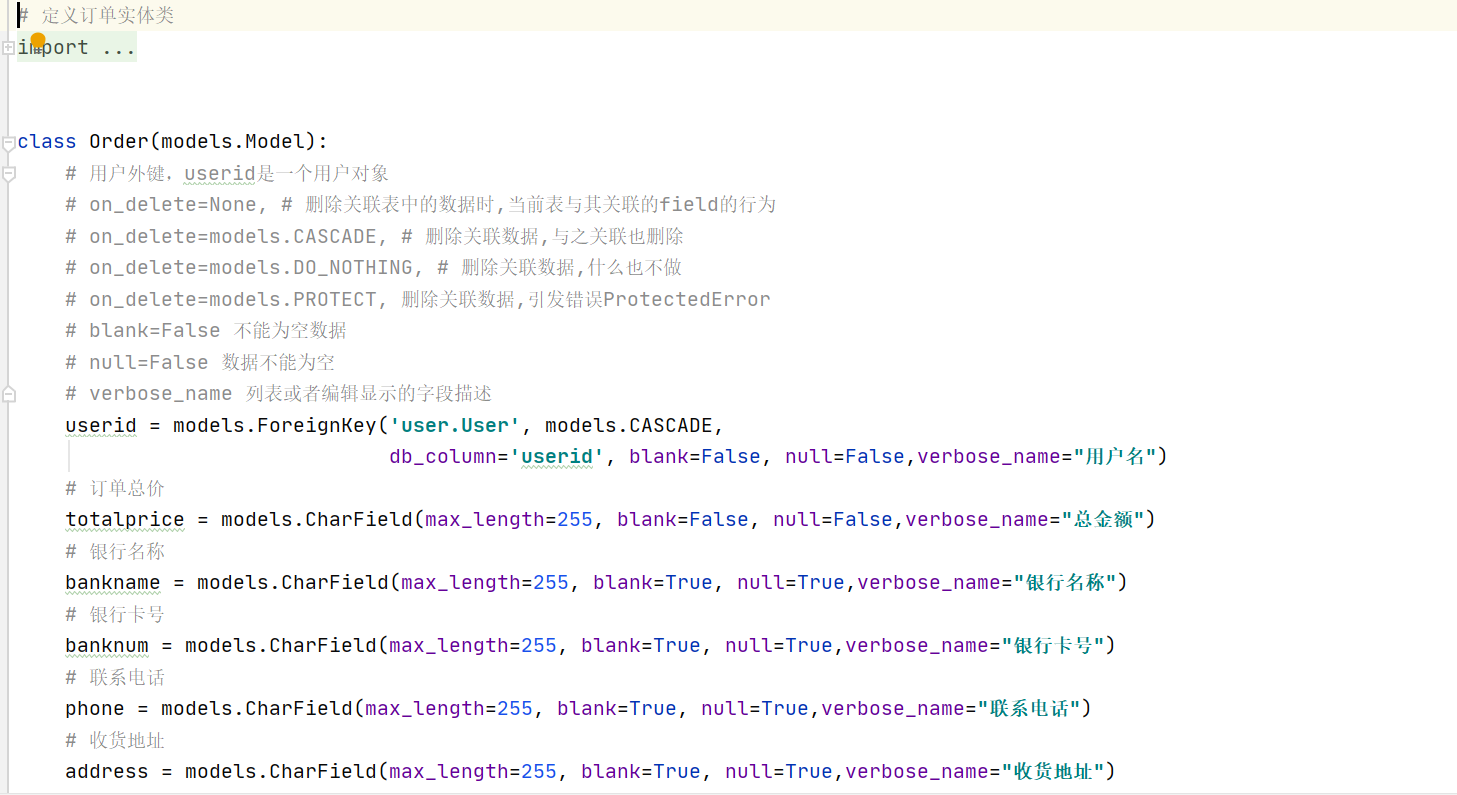Image resolution: width=1457 pixels, height=795 pixels.
Task: Click the verbose_name string "联系电话"
Action: click(1029, 709)
